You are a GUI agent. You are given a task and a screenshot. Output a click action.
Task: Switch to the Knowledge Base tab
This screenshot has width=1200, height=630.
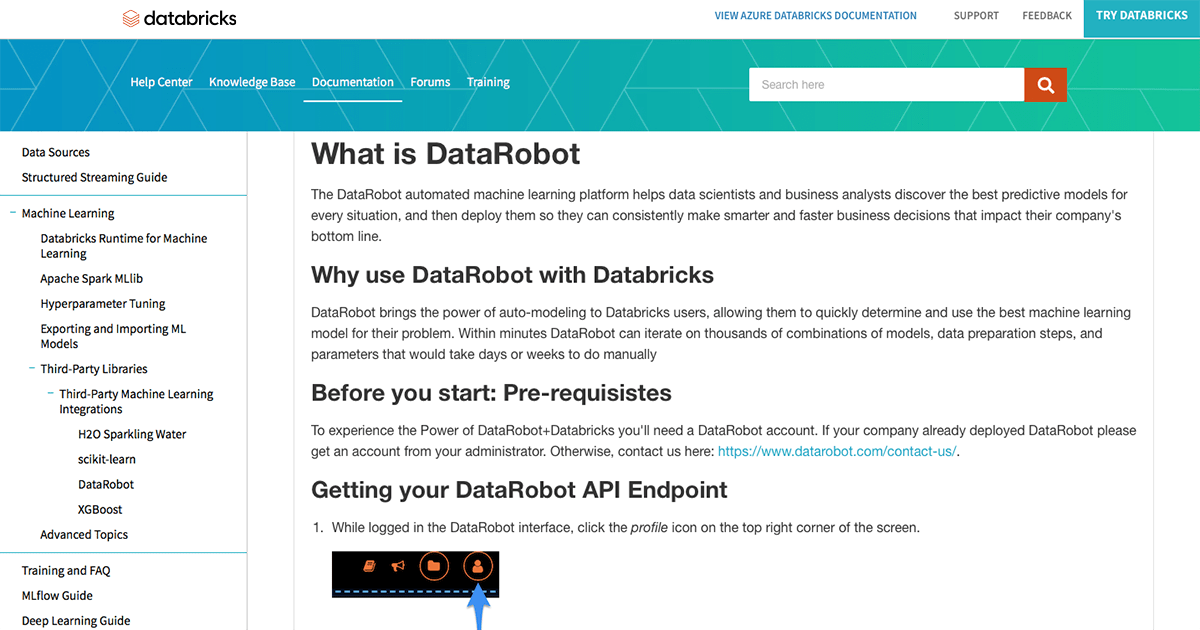pyautogui.click(x=252, y=82)
